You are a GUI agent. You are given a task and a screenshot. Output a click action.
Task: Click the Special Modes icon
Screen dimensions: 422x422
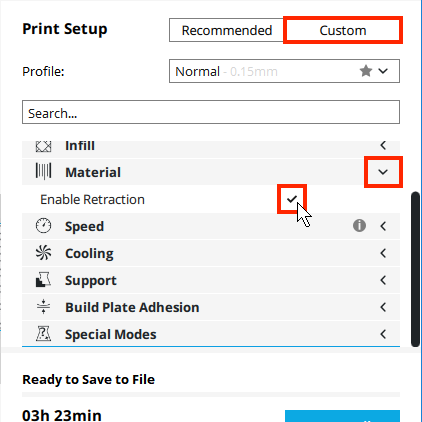click(43, 334)
